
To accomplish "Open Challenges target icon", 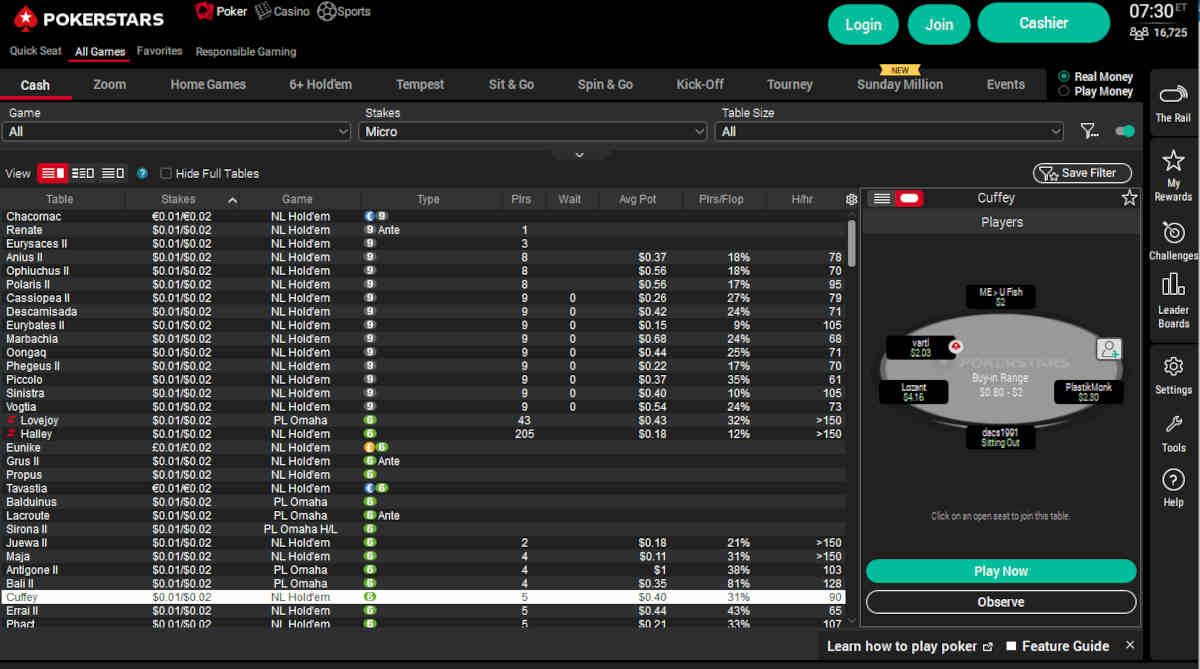I will pyautogui.click(x=1173, y=233).
